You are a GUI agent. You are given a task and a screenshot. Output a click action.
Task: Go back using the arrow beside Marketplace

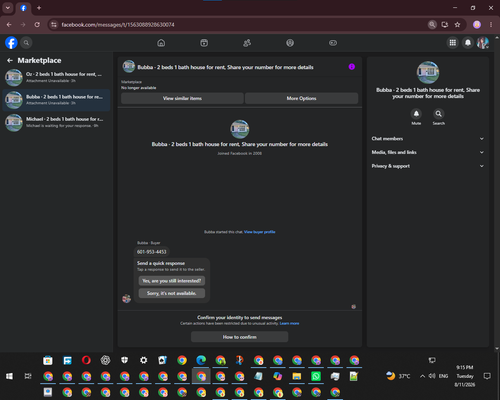coord(10,60)
